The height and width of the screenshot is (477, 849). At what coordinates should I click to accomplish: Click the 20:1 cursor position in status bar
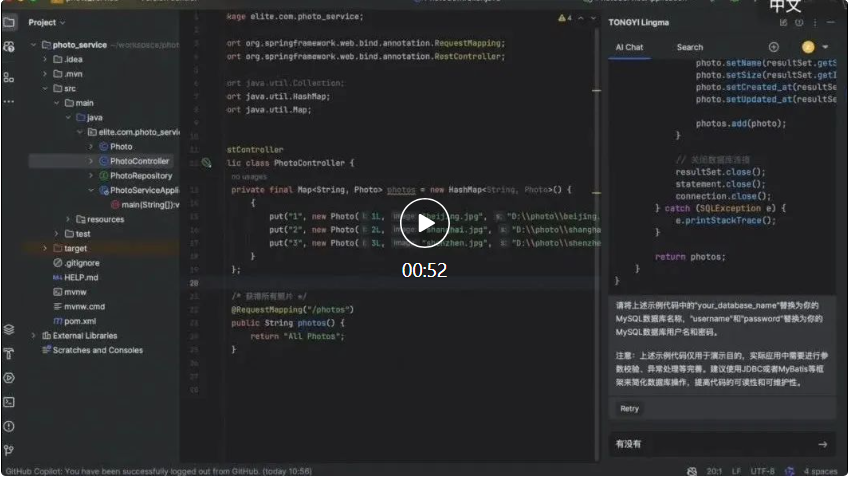tap(714, 472)
